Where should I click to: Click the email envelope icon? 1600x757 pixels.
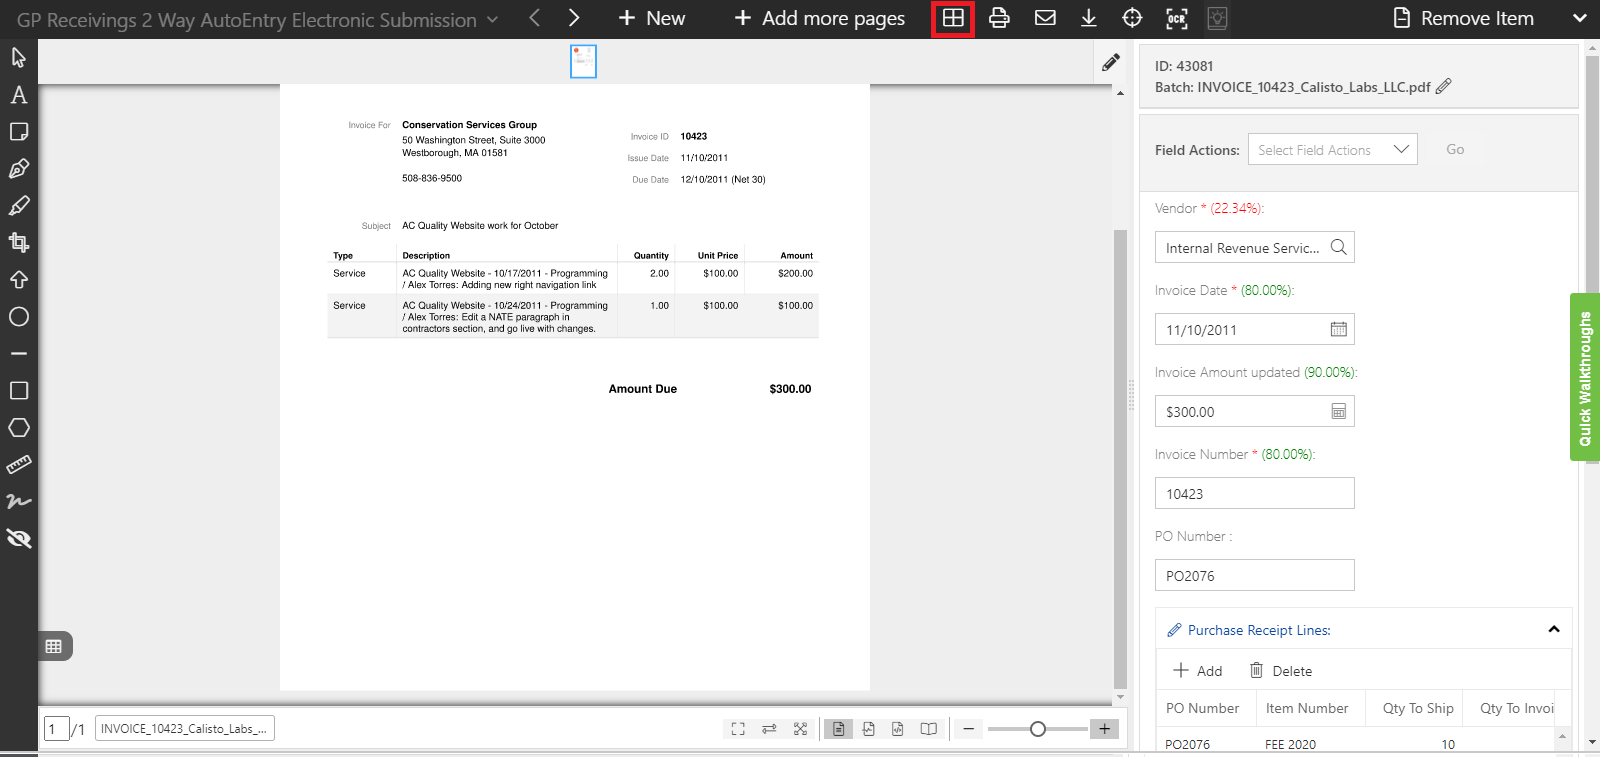1045,18
